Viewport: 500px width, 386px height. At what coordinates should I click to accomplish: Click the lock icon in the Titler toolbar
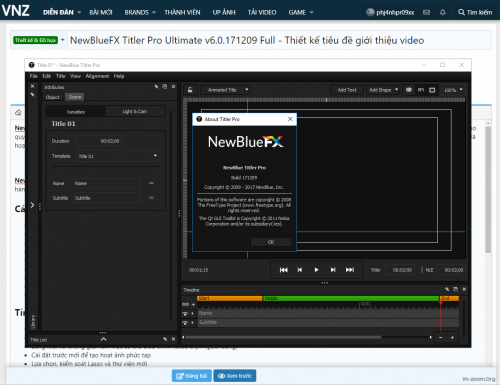pyautogui.click(x=190, y=90)
